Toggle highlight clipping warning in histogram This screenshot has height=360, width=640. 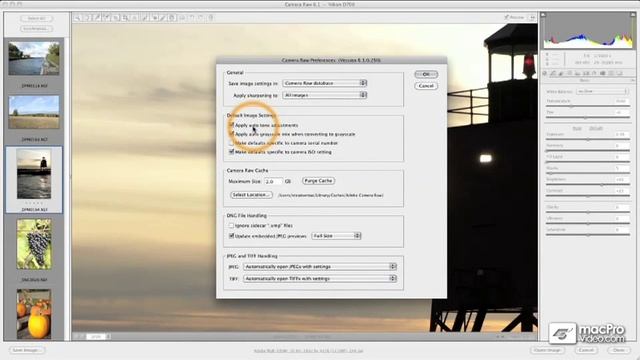[633, 15]
